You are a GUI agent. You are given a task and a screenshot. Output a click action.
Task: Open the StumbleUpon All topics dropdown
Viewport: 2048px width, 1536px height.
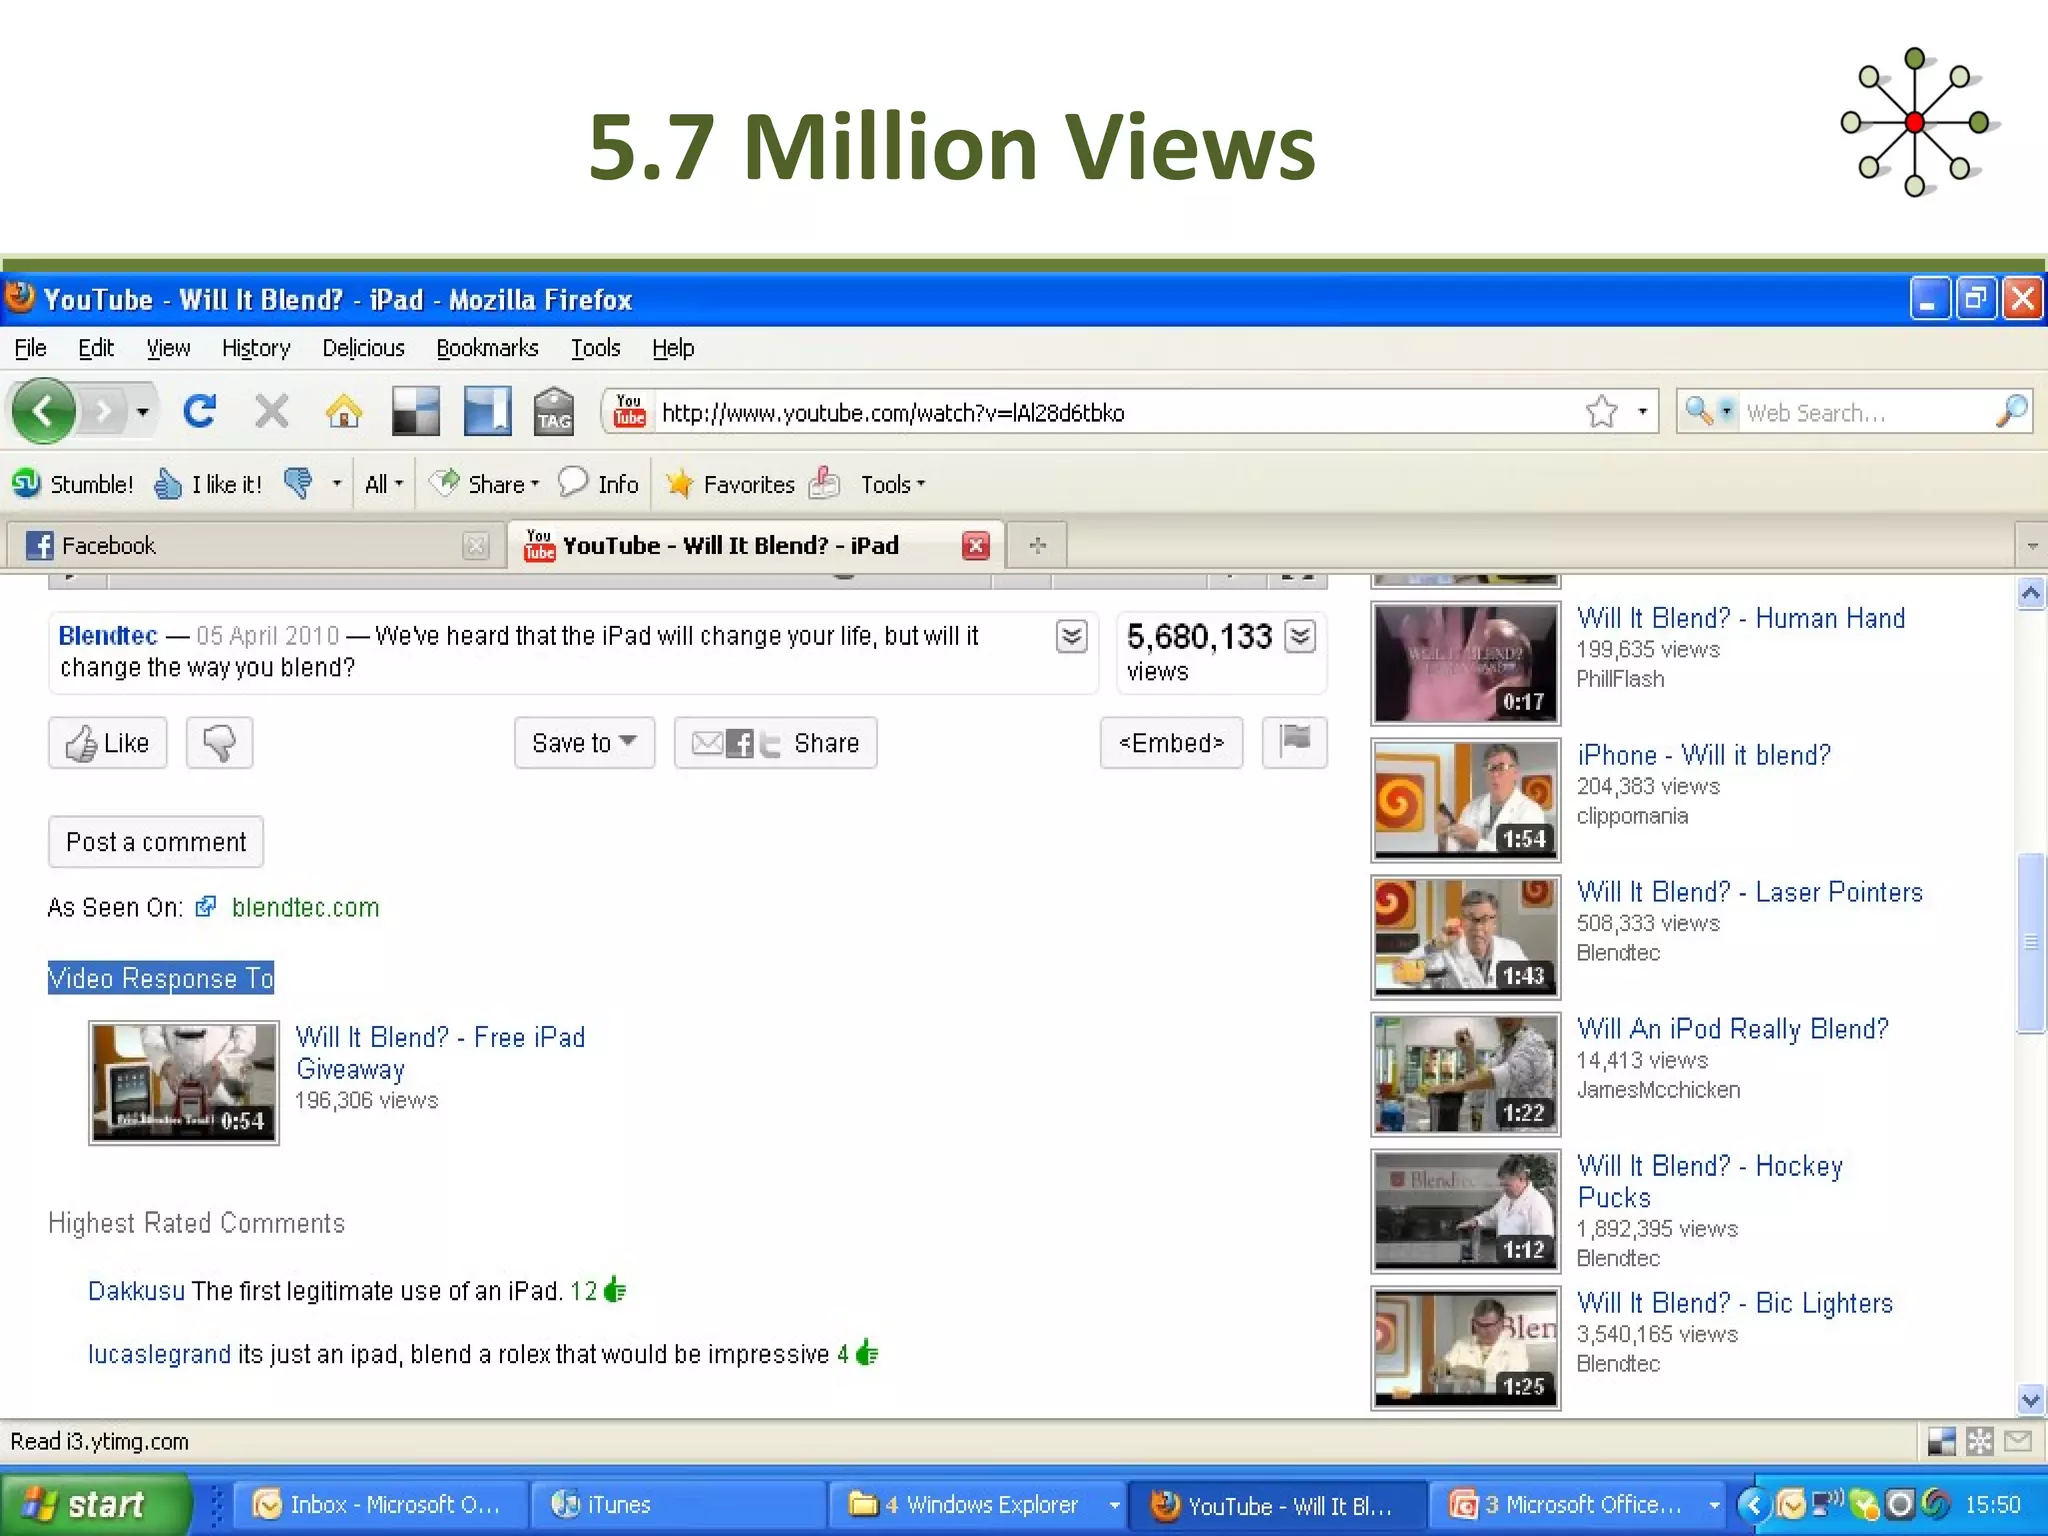click(384, 484)
